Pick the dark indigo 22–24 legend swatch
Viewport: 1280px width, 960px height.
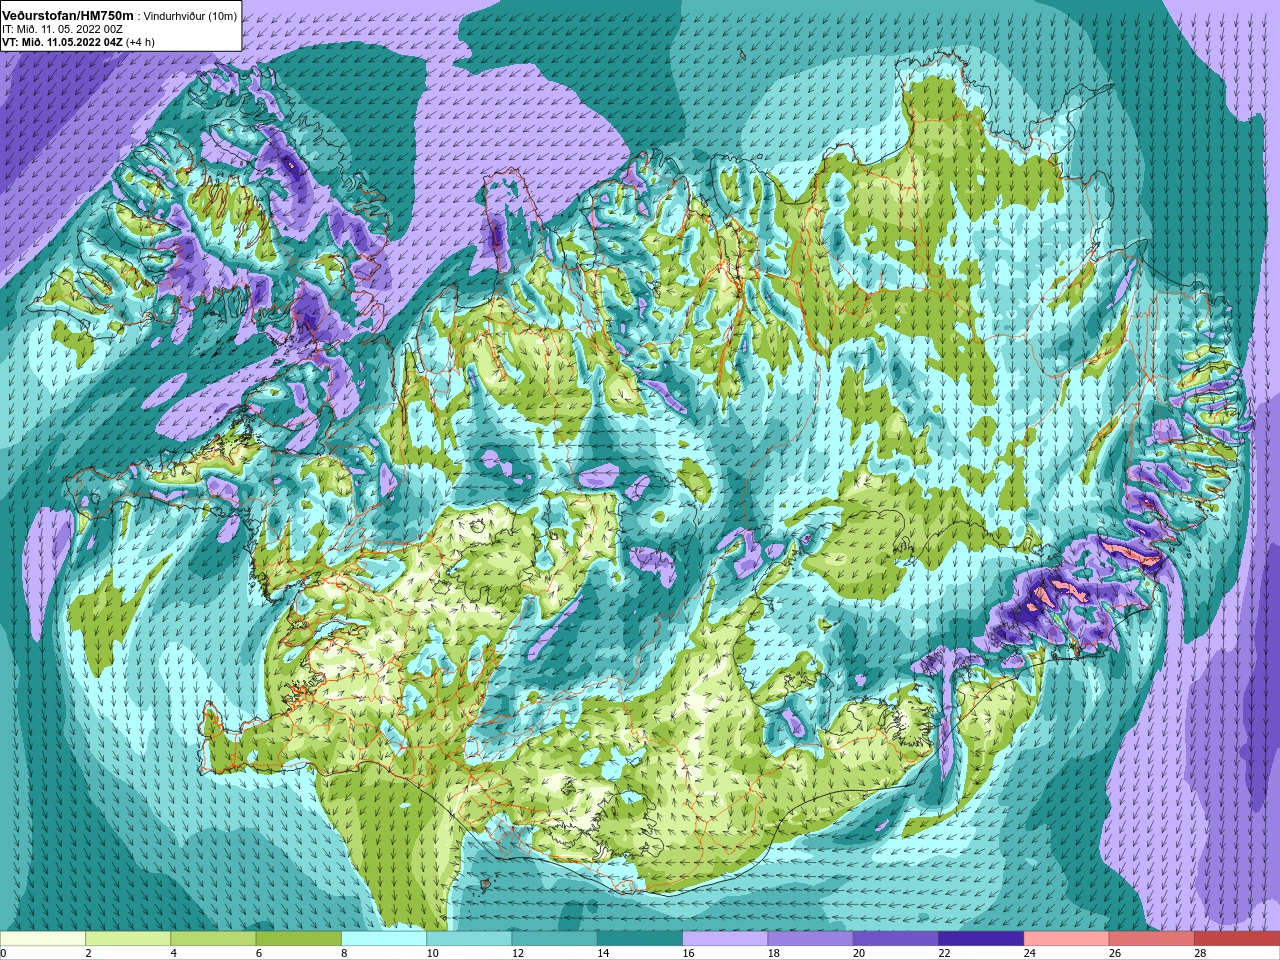[981, 939]
